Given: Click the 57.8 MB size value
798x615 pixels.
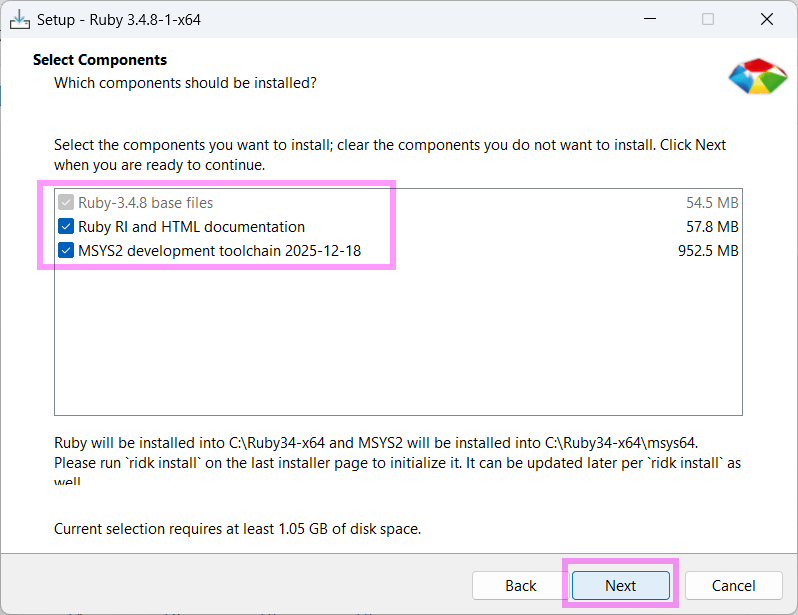Looking at the screenshot, I should point(712,227).
